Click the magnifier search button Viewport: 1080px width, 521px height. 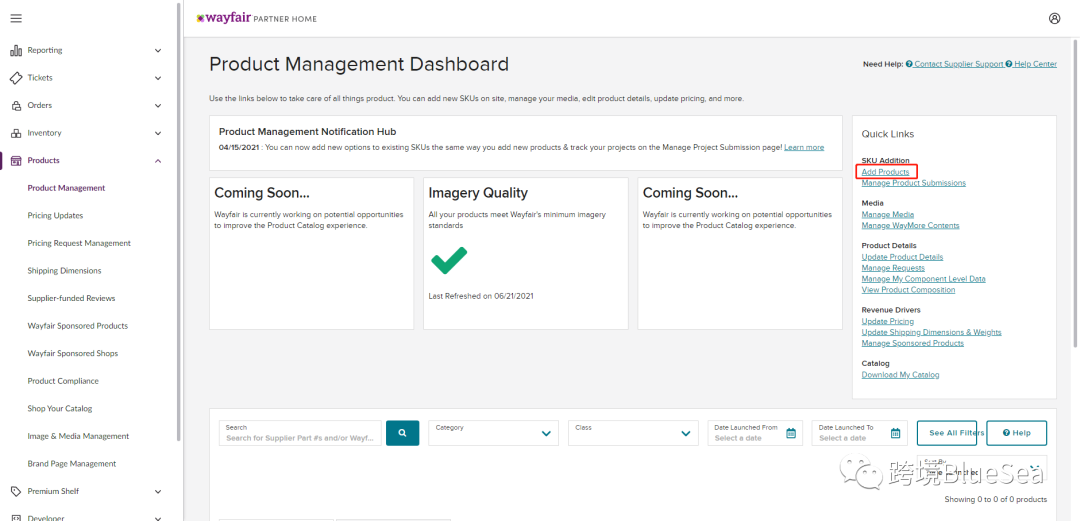coord(403,433)
